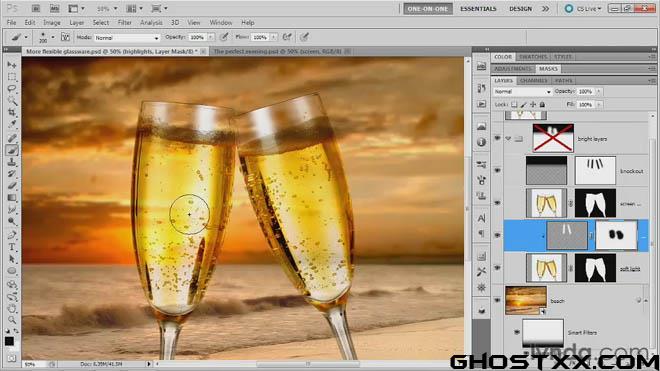The width and height of the screenshot is (660, 371).
Task: Open the Filter menu
Action: [125, 22]
